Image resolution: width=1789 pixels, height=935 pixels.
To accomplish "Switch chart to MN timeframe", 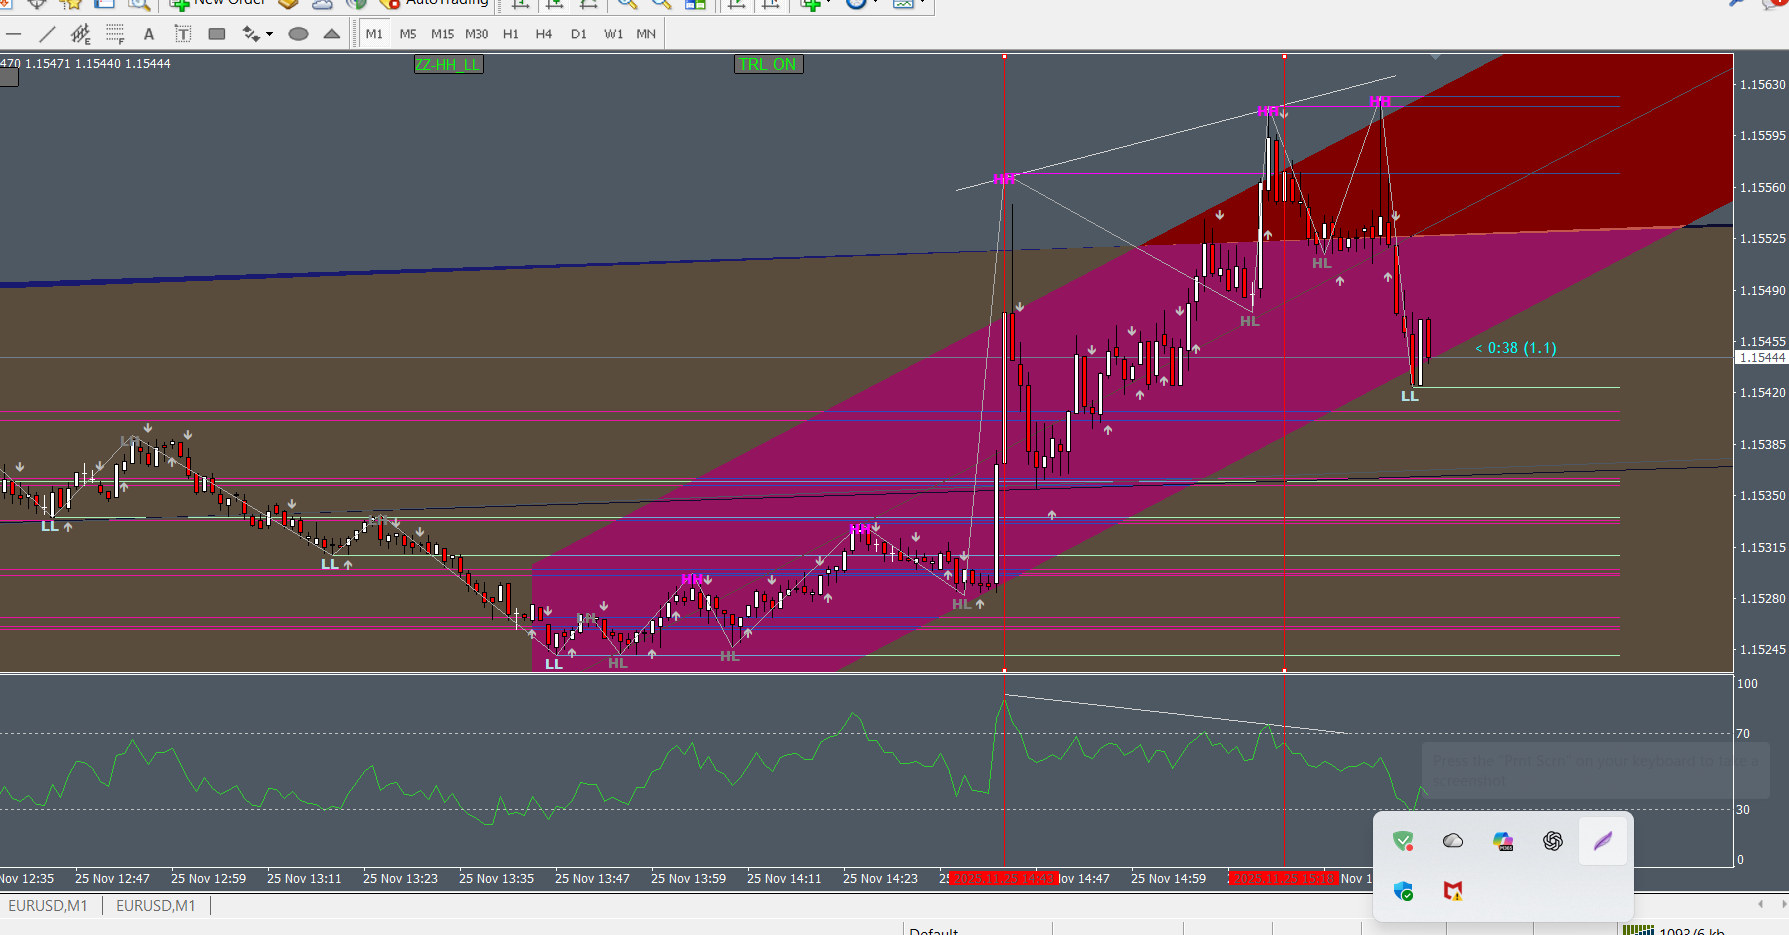I will point(646,34).
